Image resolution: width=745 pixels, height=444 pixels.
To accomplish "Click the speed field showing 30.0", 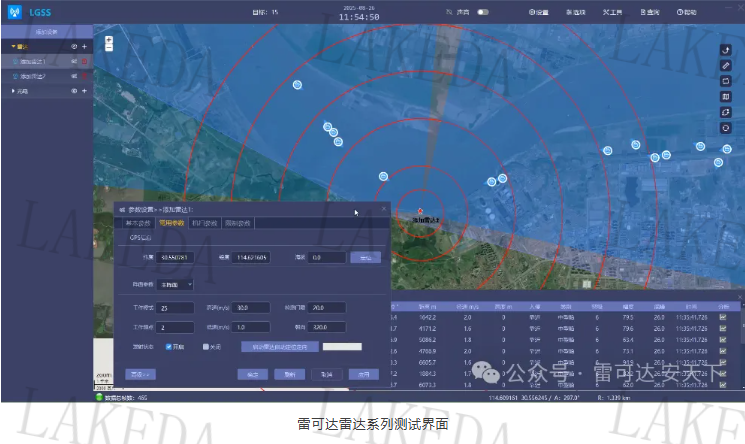I will tap(251, 308).
